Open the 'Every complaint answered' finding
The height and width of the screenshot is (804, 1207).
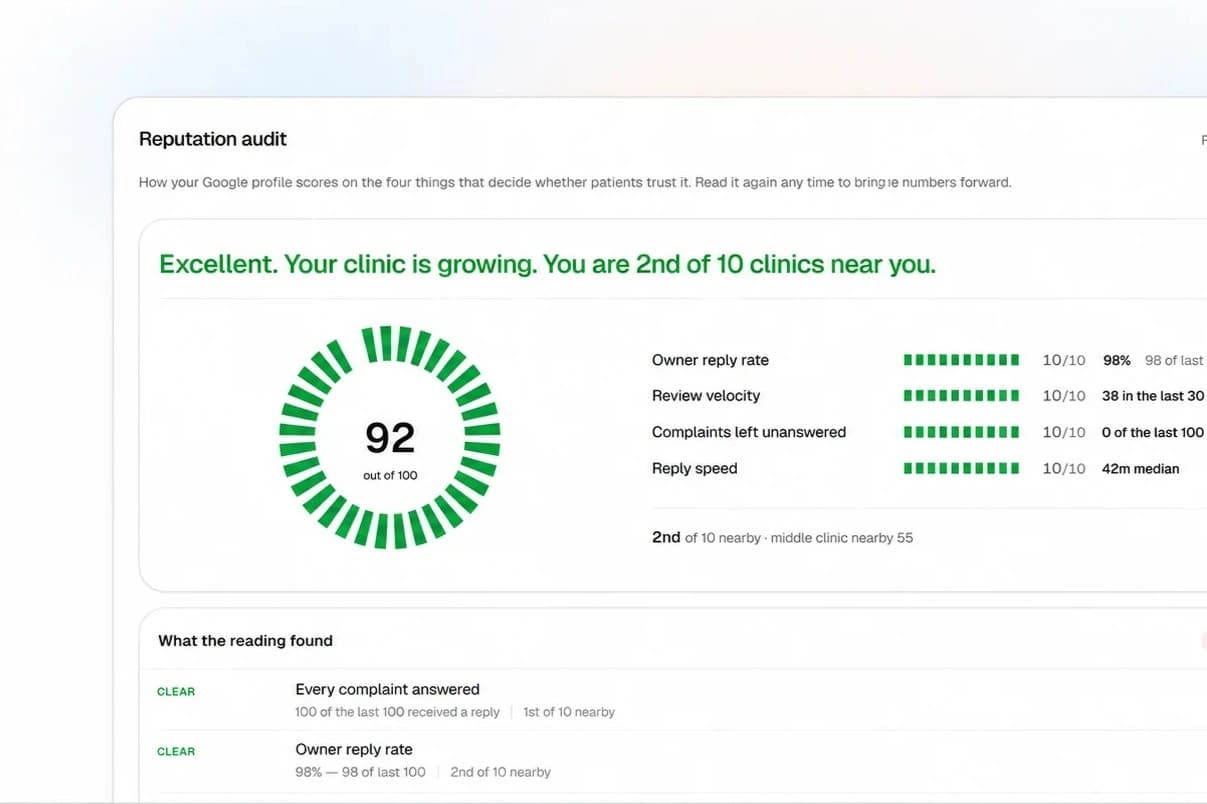coord(387,689)
